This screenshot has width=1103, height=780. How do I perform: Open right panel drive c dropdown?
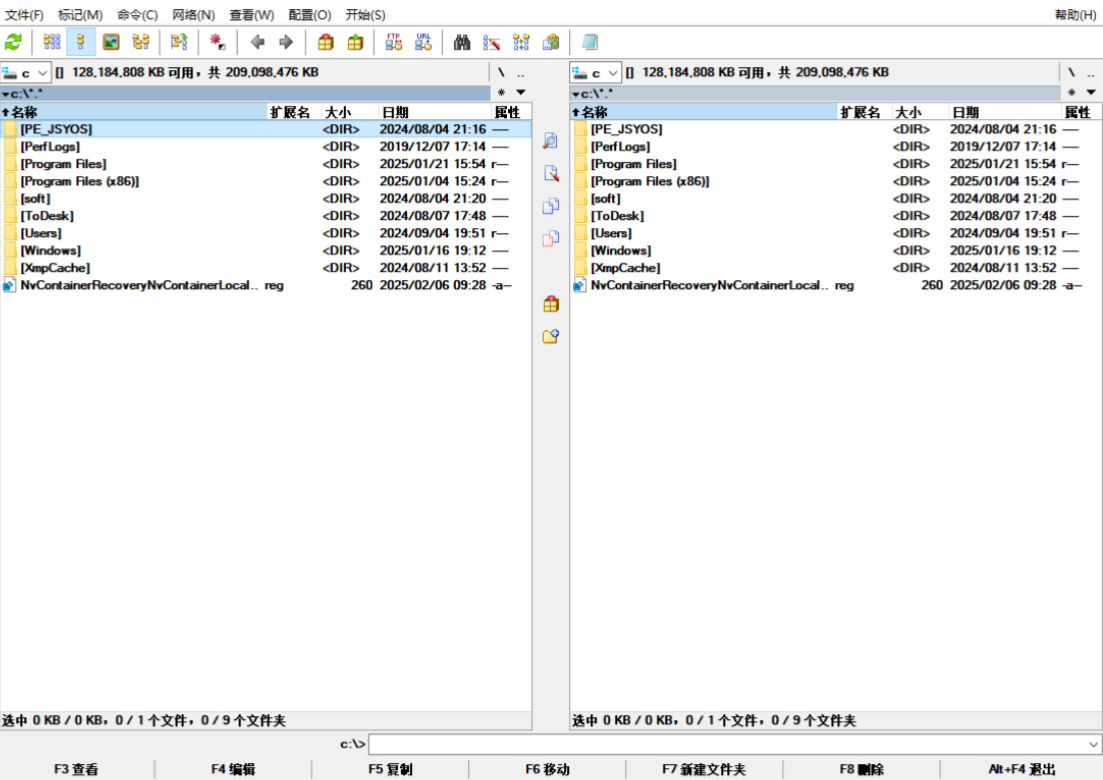click(x=596, y=72)
